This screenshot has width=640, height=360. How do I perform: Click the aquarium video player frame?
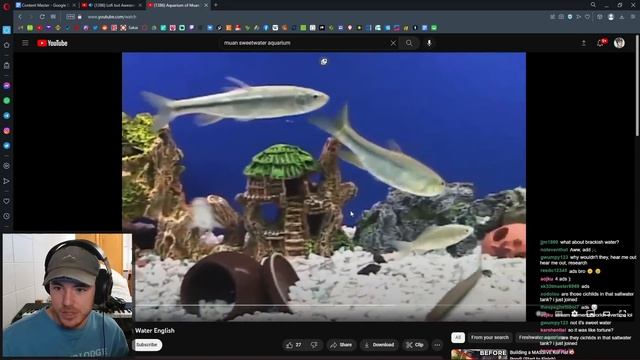(x=324, y=187)
